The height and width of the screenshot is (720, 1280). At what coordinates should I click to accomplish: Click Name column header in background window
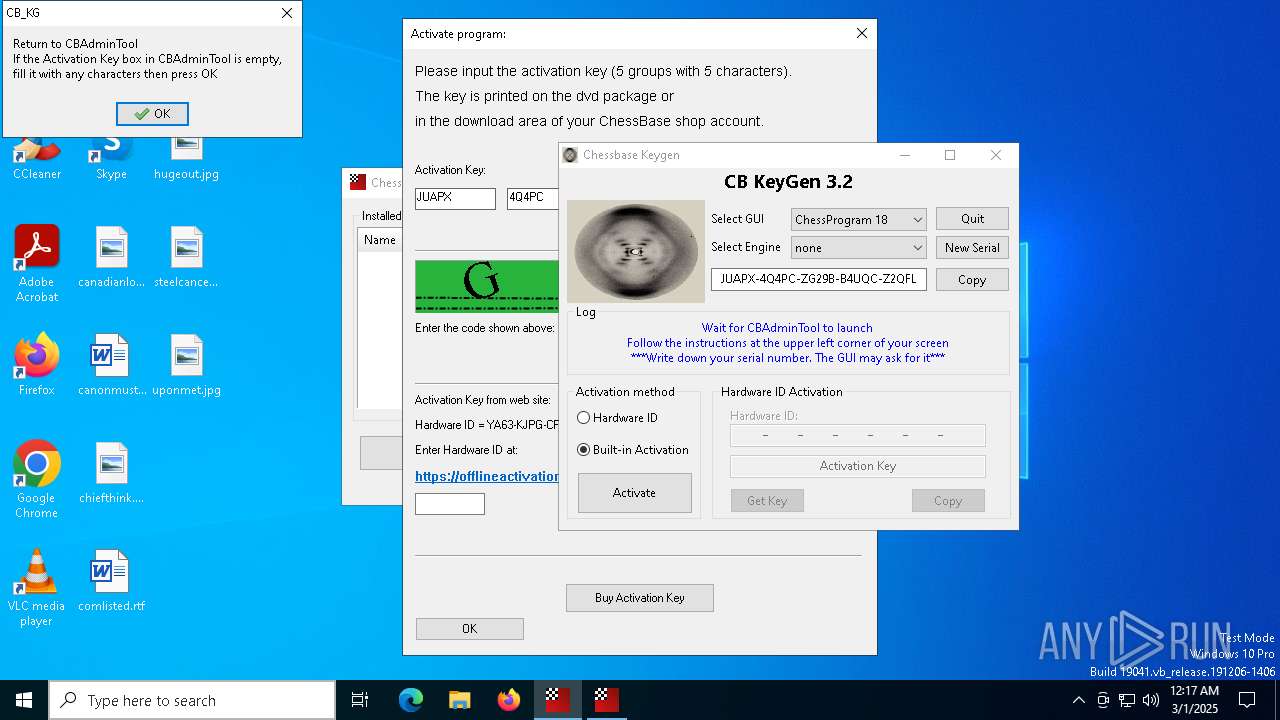pos(380,240)
